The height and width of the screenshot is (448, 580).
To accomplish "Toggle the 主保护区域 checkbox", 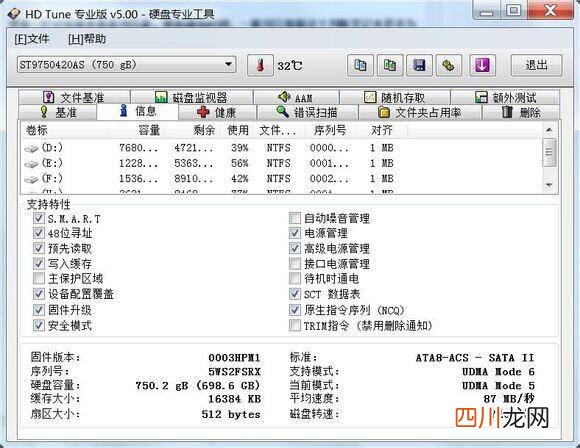I will coord(39,279).
